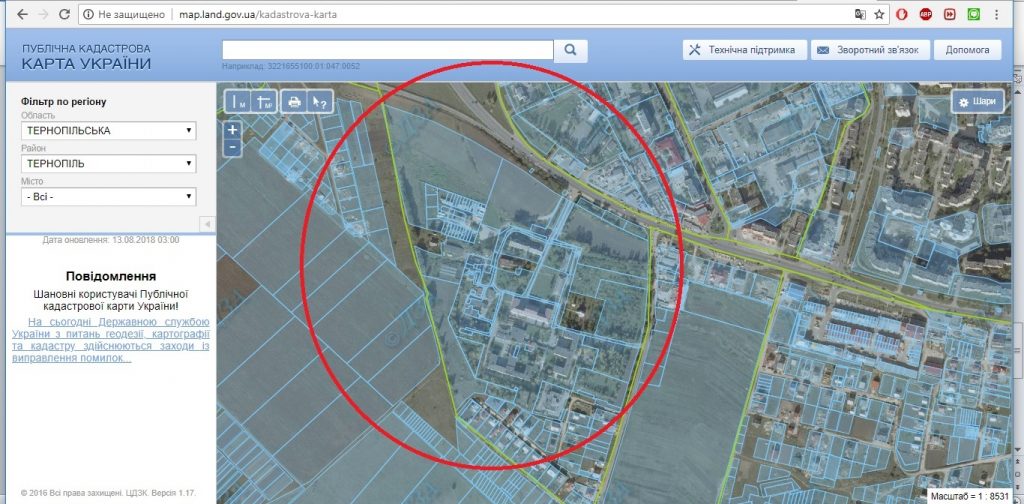Reload the page in the browser
The image size is (1024, 504).
[65, 15]
